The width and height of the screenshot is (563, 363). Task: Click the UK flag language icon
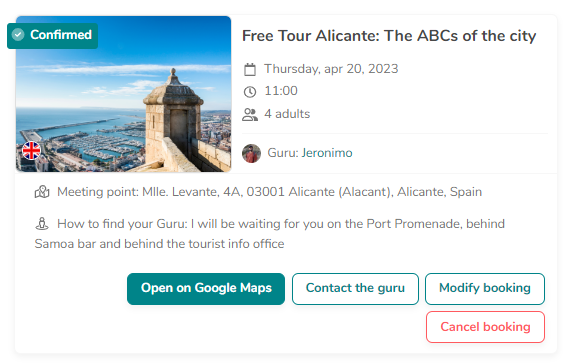[x=32, y=150]
